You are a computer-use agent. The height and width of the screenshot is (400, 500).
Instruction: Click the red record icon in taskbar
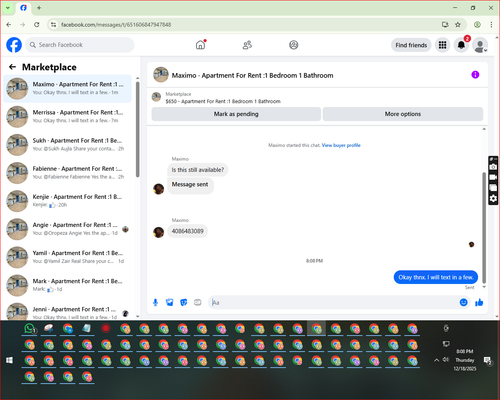click(106, 329)
